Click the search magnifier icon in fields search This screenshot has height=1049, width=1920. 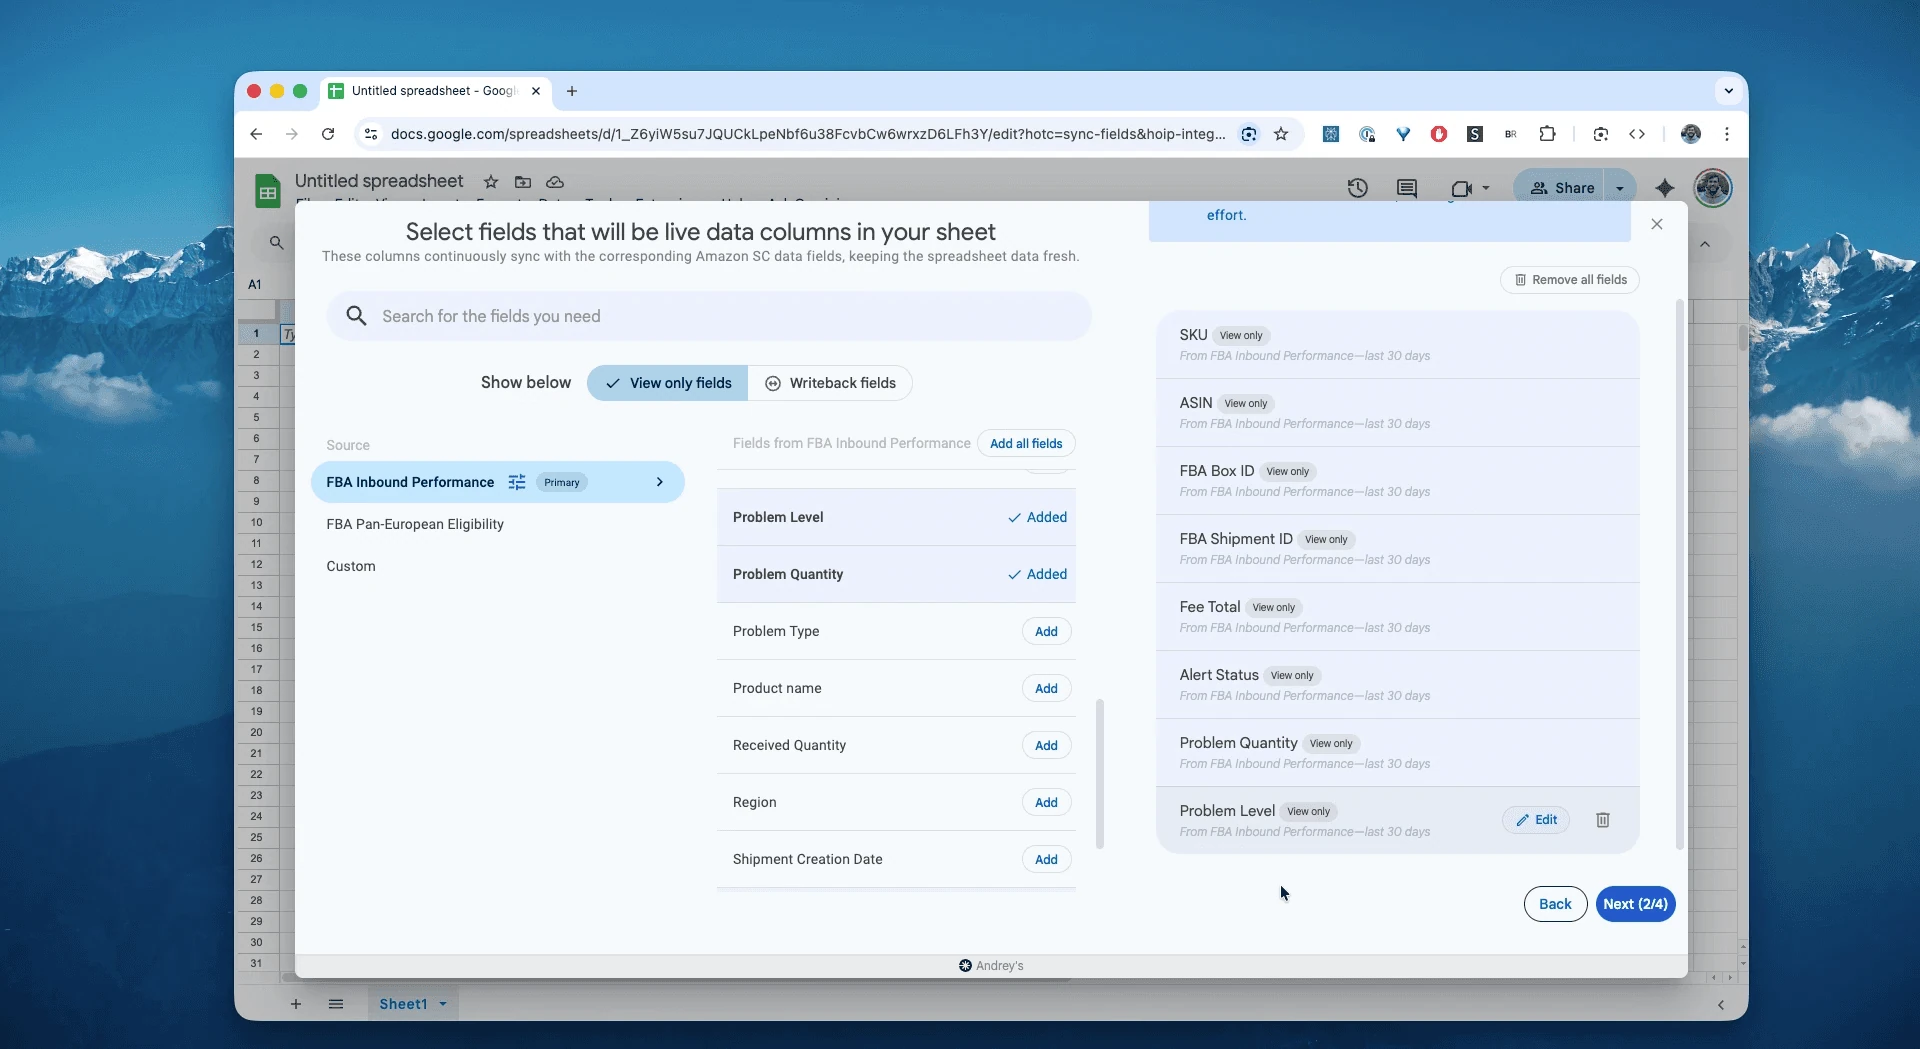tap(356, 316)
